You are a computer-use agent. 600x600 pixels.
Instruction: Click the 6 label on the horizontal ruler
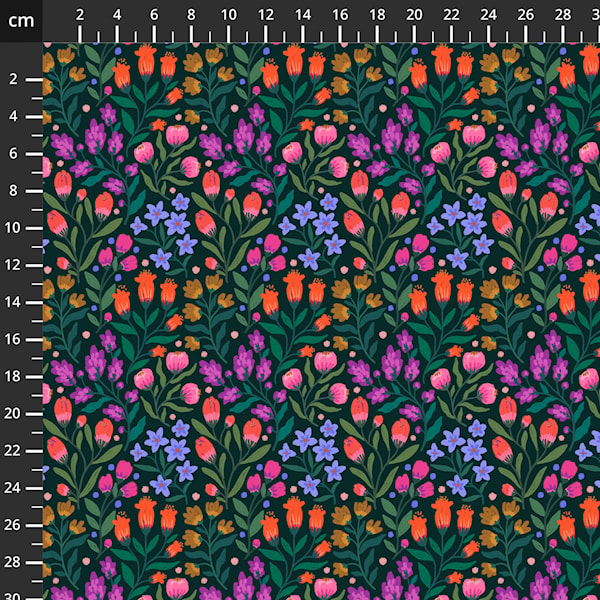[x=154, y=15]
